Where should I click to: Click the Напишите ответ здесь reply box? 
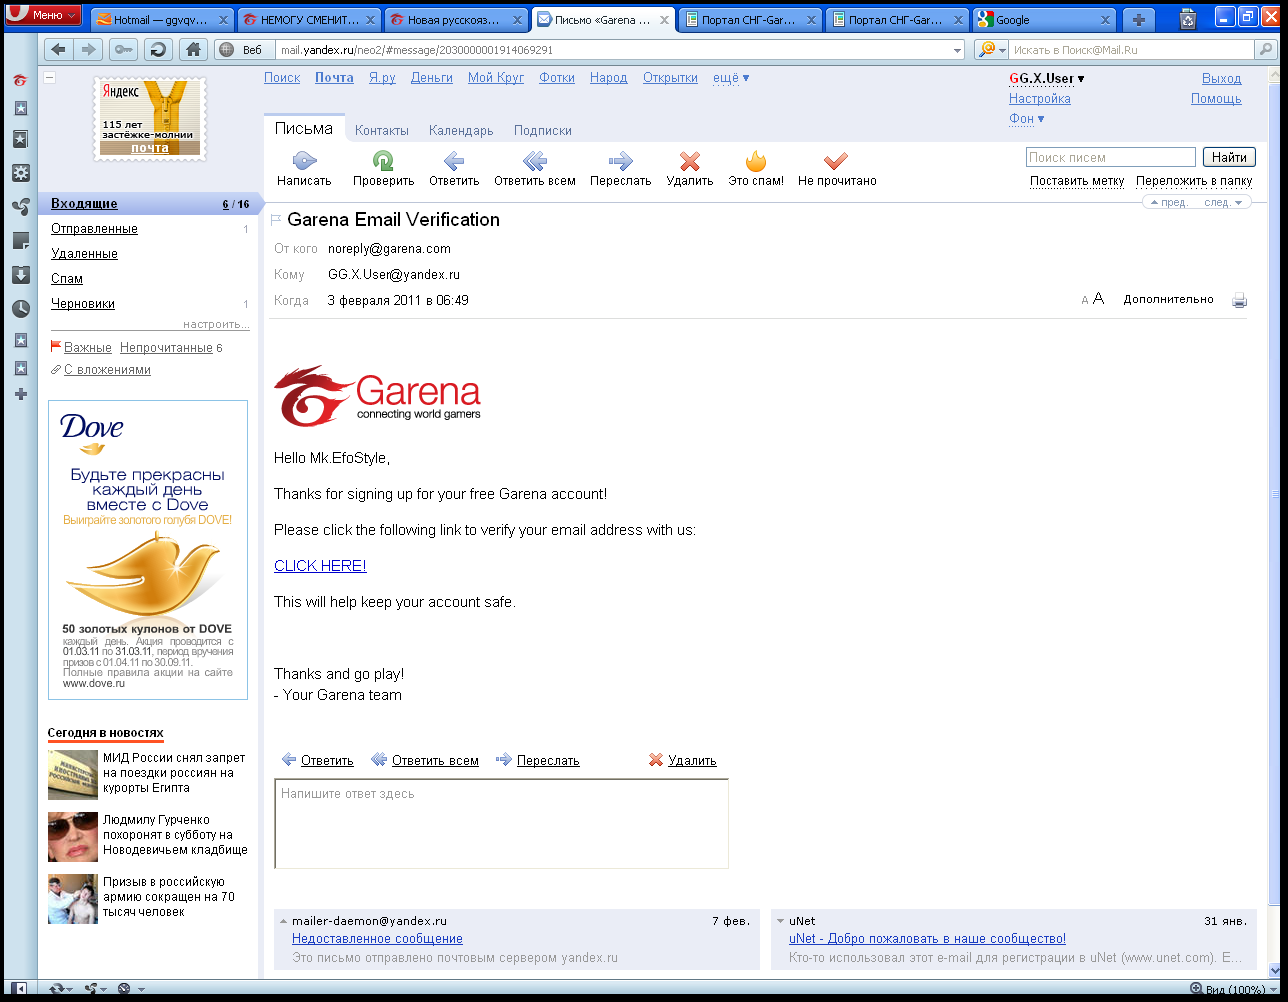pos(501,824)
